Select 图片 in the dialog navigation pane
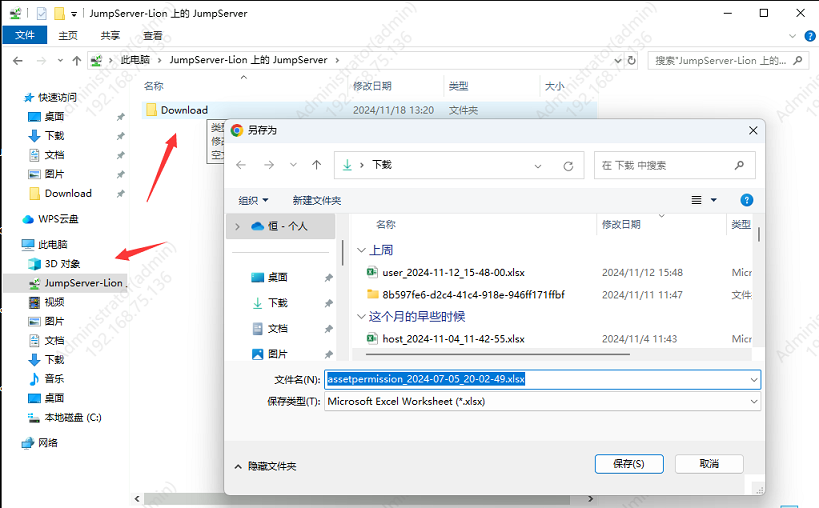 [277, 354]
